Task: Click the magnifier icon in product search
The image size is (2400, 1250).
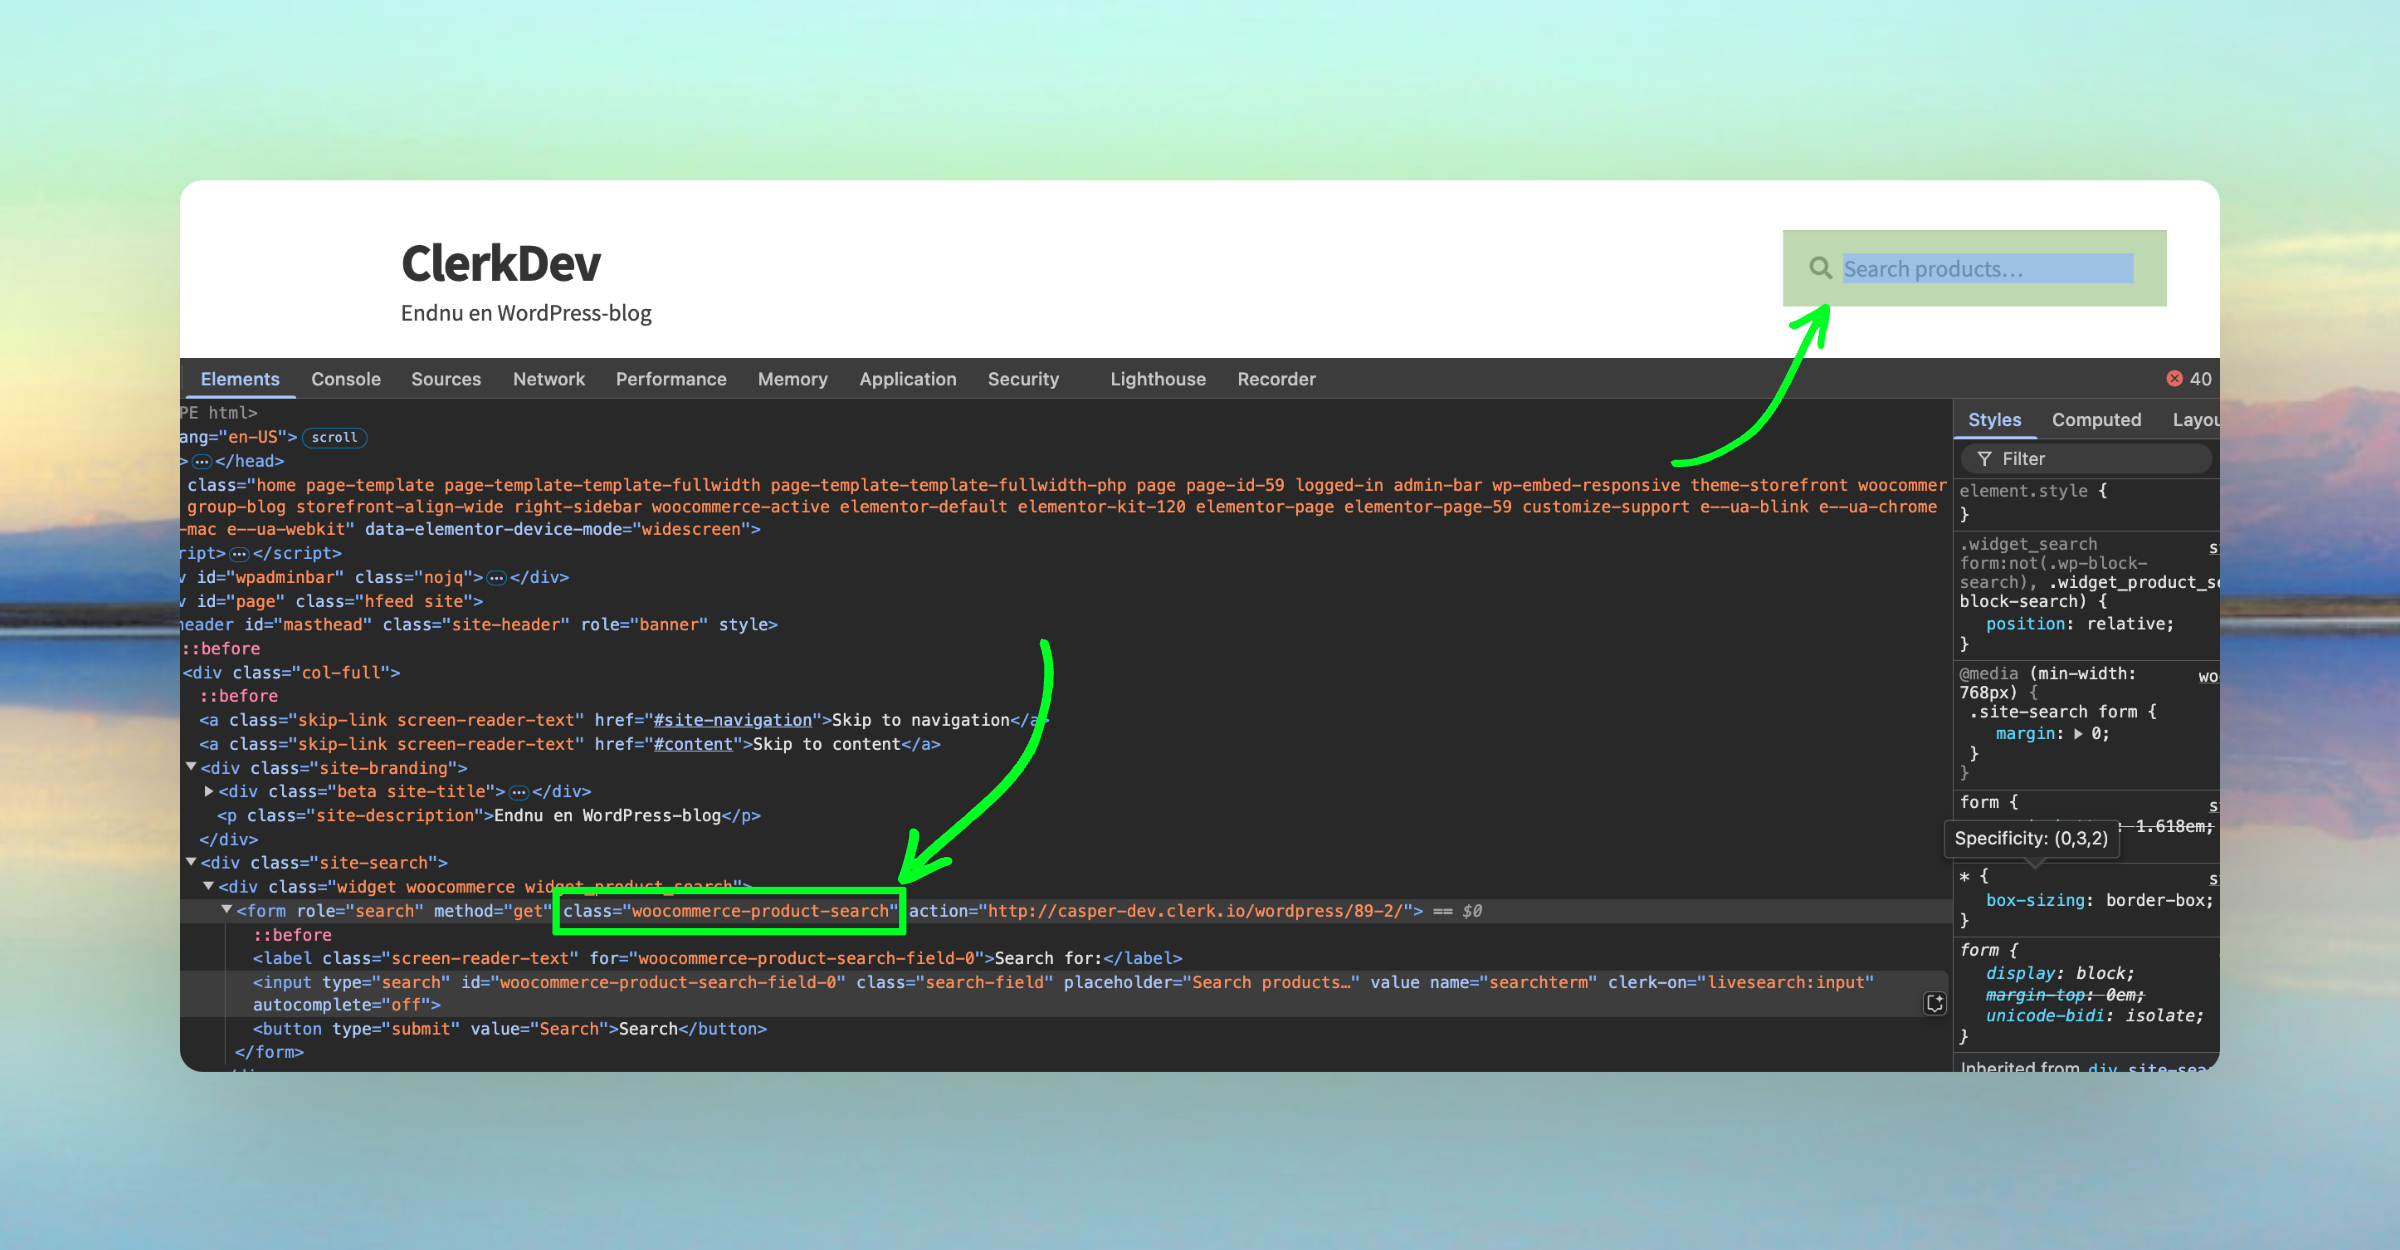Action: (x=1820, y=268)
